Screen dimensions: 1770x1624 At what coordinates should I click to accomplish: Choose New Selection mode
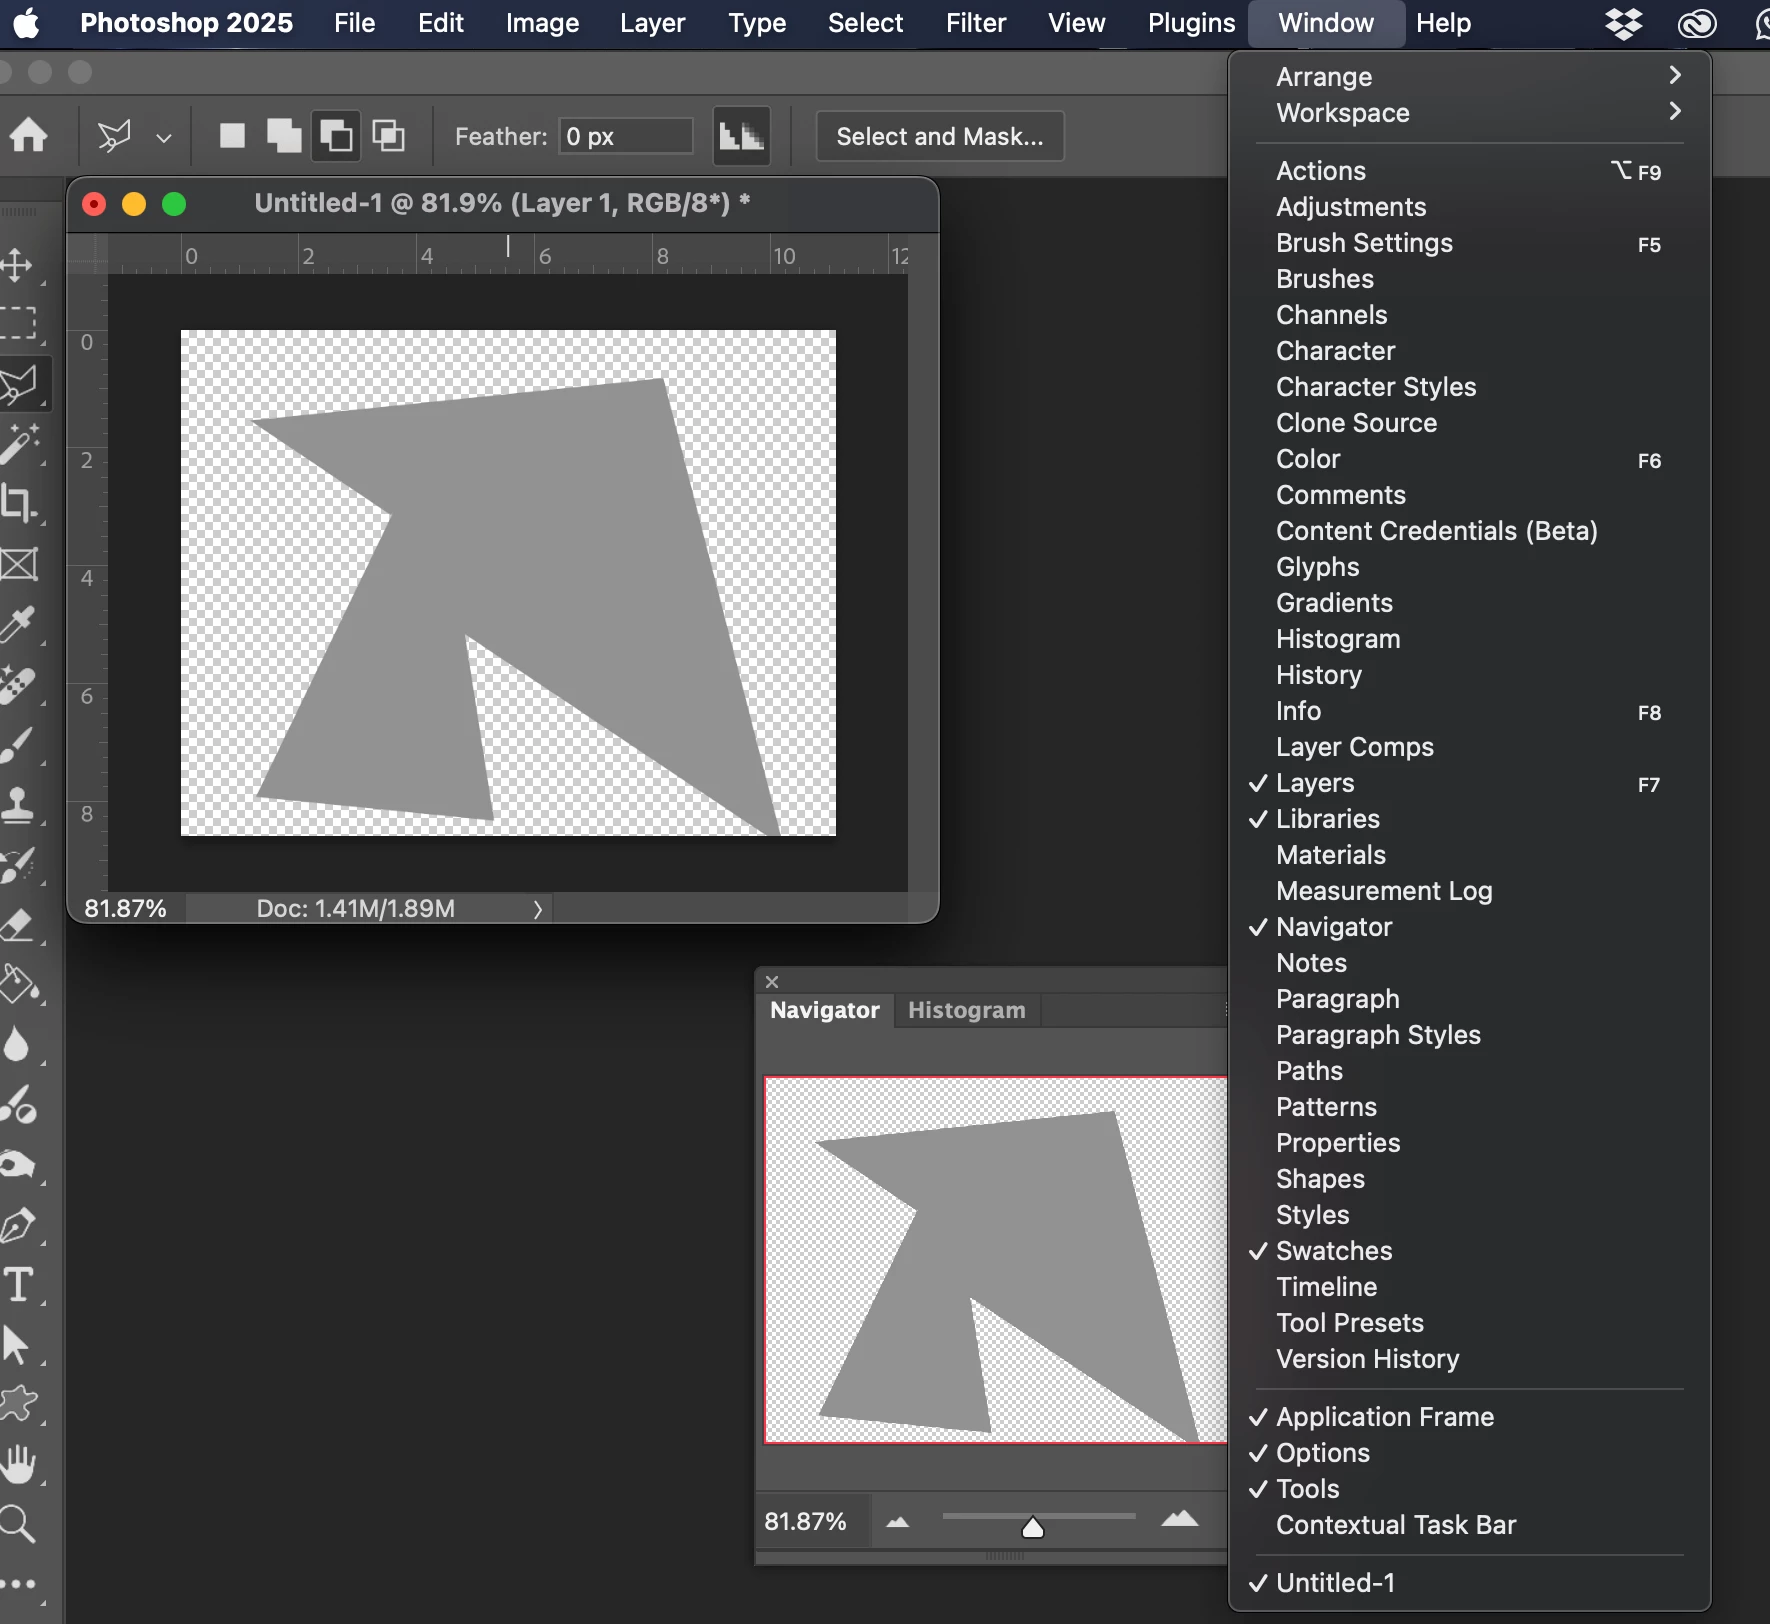232,135
